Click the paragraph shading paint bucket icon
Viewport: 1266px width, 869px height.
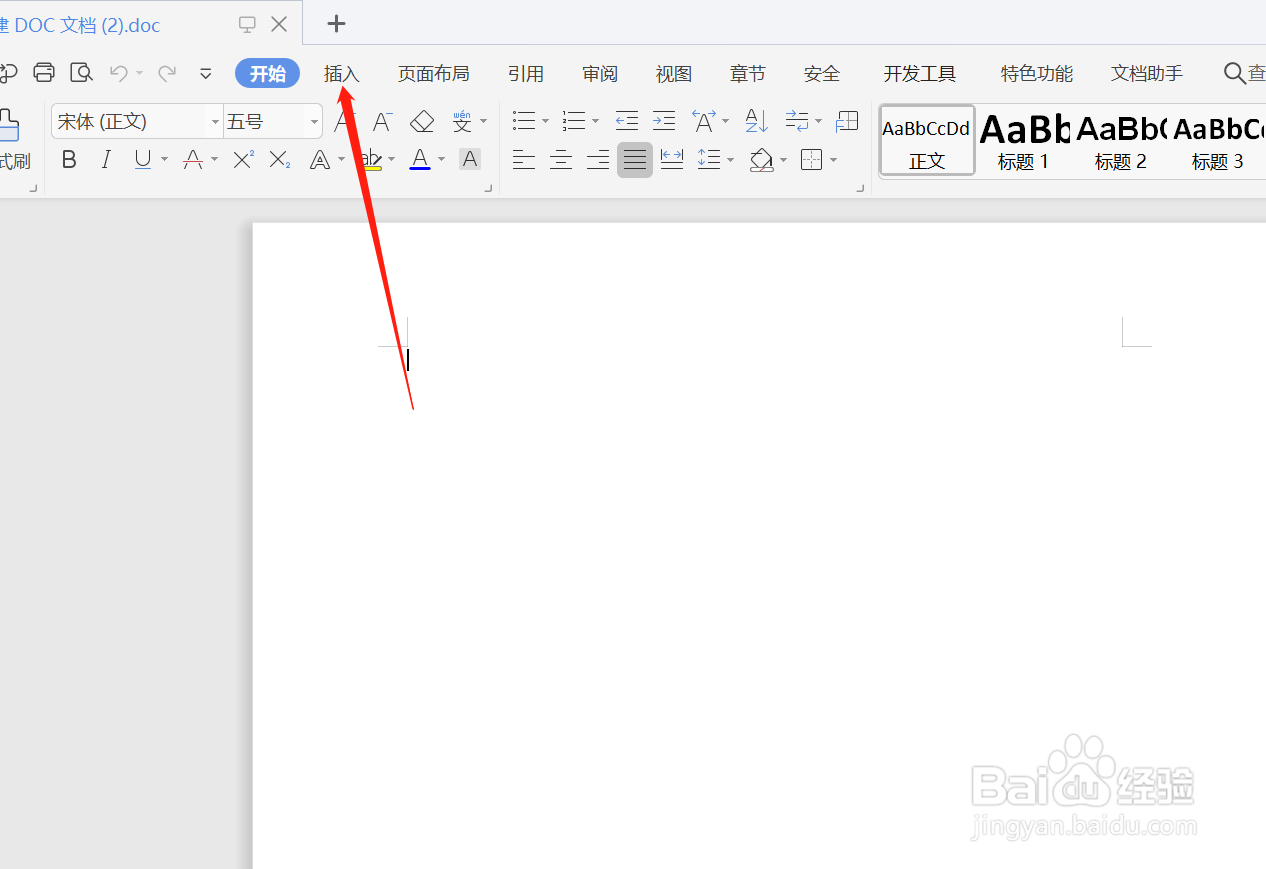point(762,159)
